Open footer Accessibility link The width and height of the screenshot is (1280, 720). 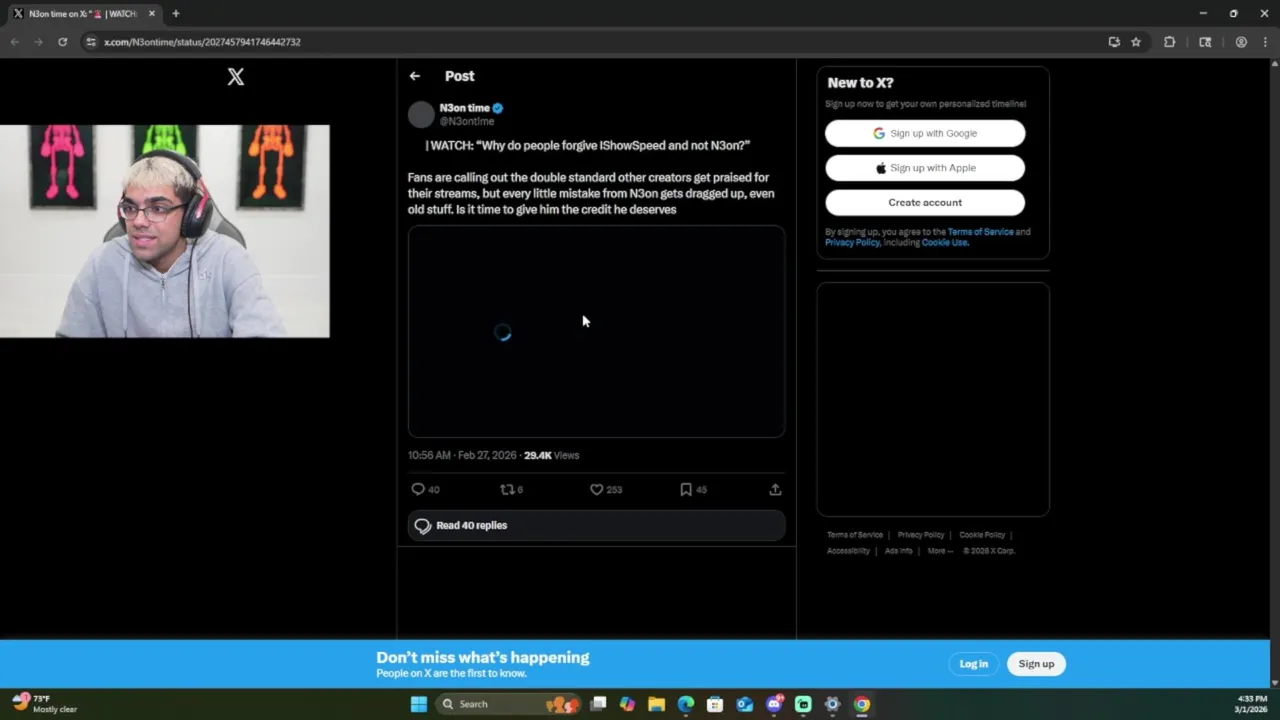coord(848,551)
